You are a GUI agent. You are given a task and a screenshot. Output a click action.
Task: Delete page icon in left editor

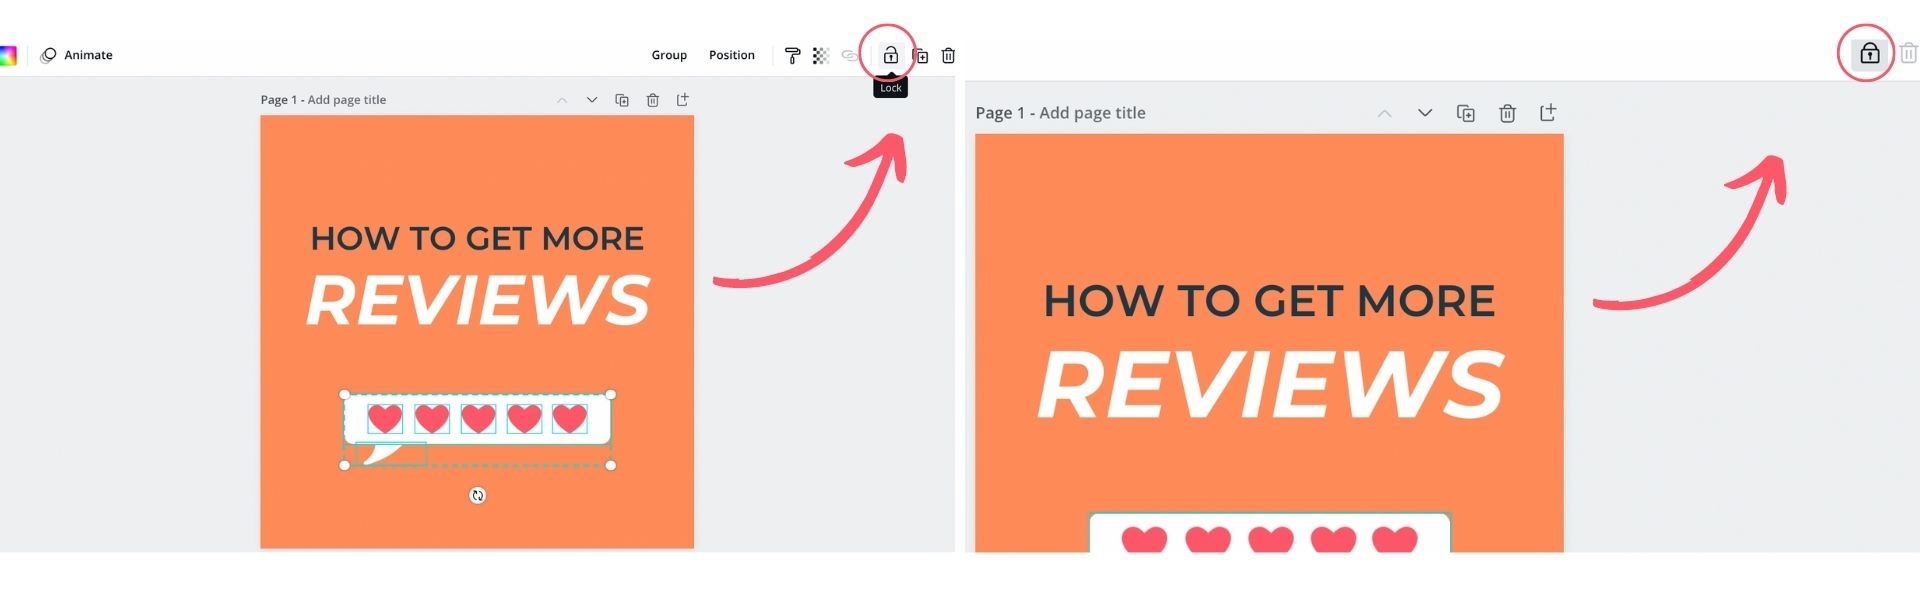tap(653, 100)
